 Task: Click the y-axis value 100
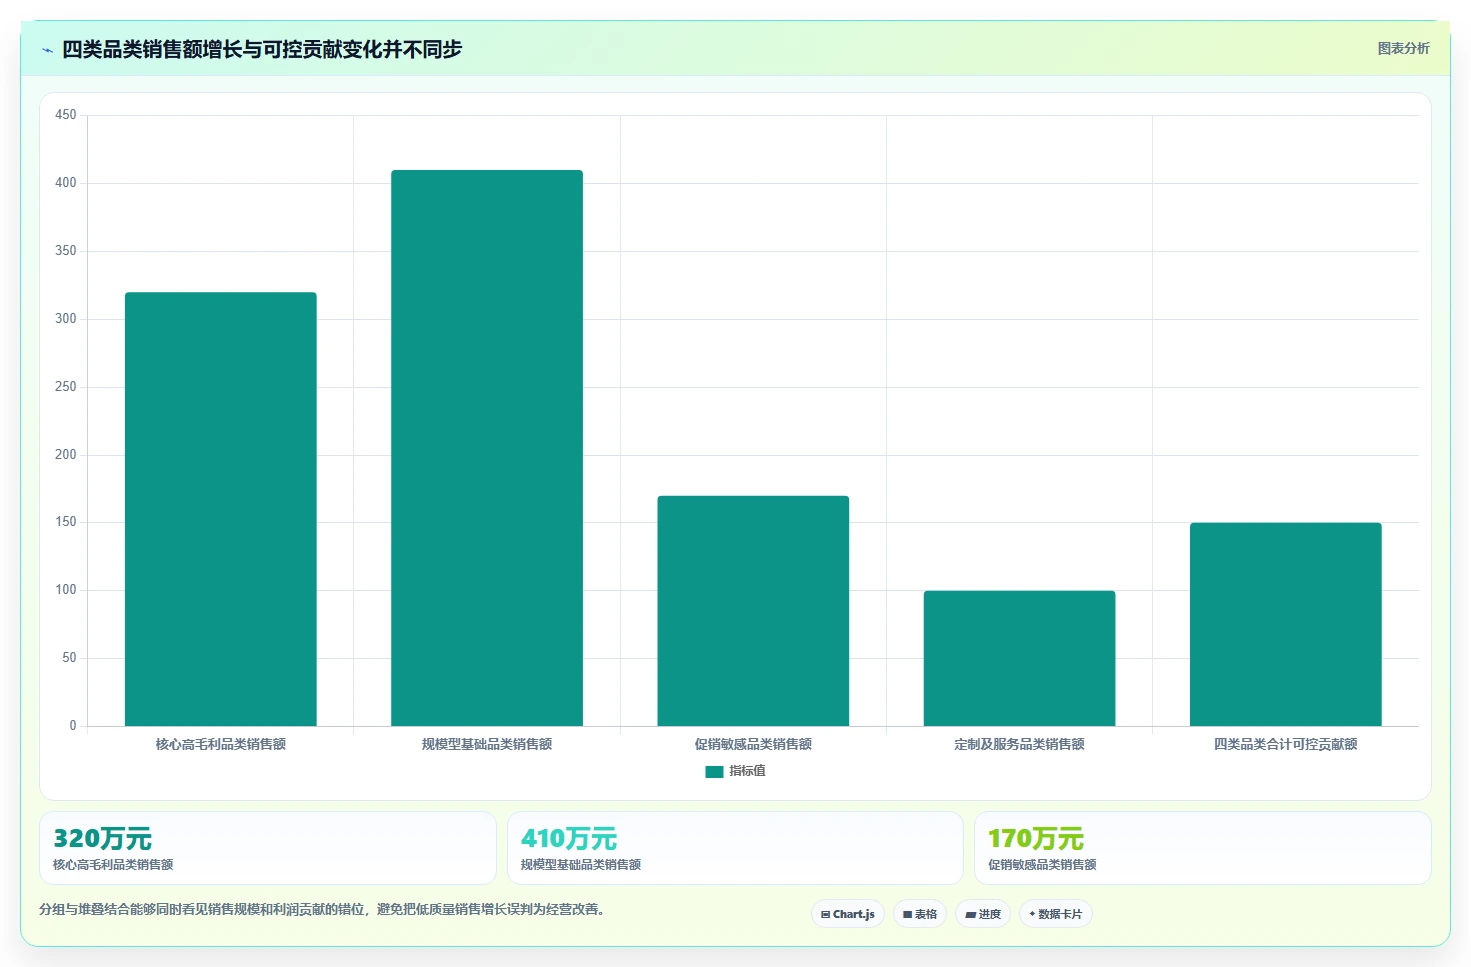pyautogui.click(x=66, y=590)
